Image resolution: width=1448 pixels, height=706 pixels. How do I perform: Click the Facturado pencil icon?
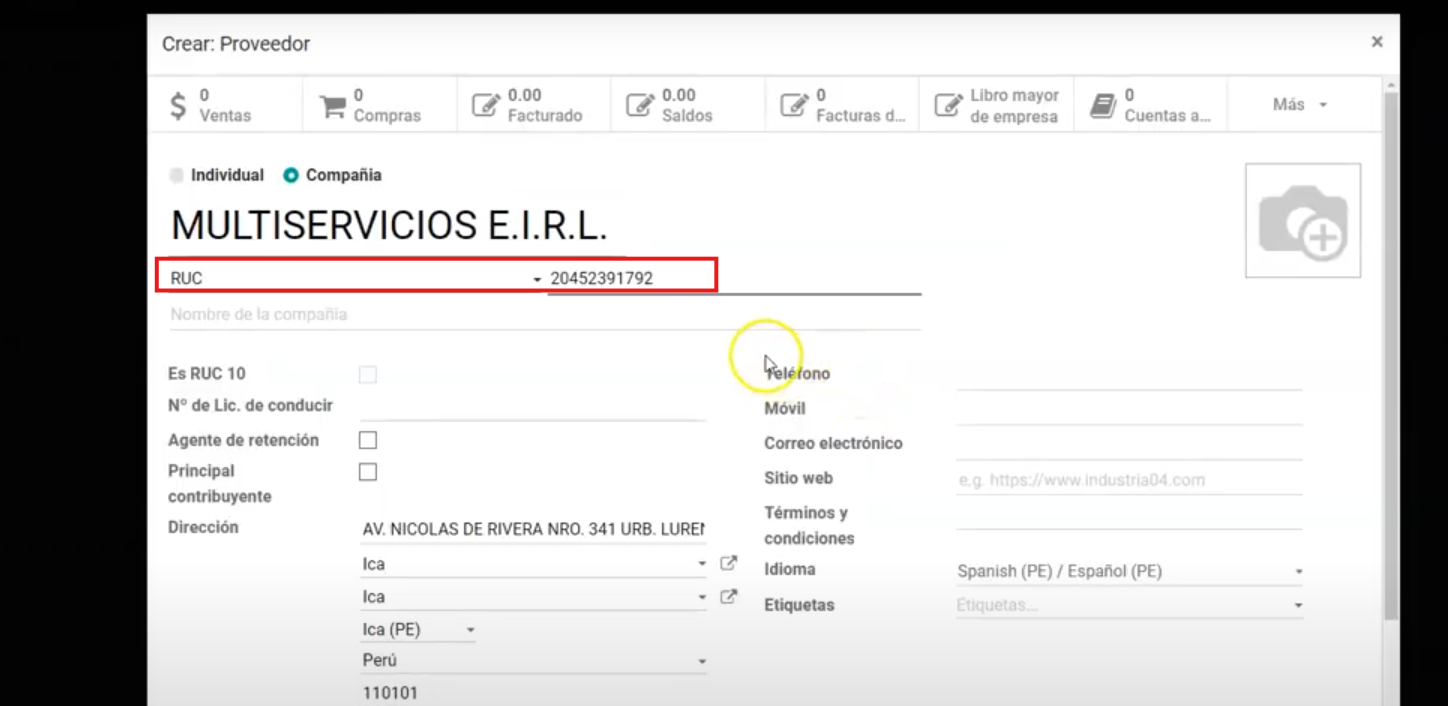(487, 103)
